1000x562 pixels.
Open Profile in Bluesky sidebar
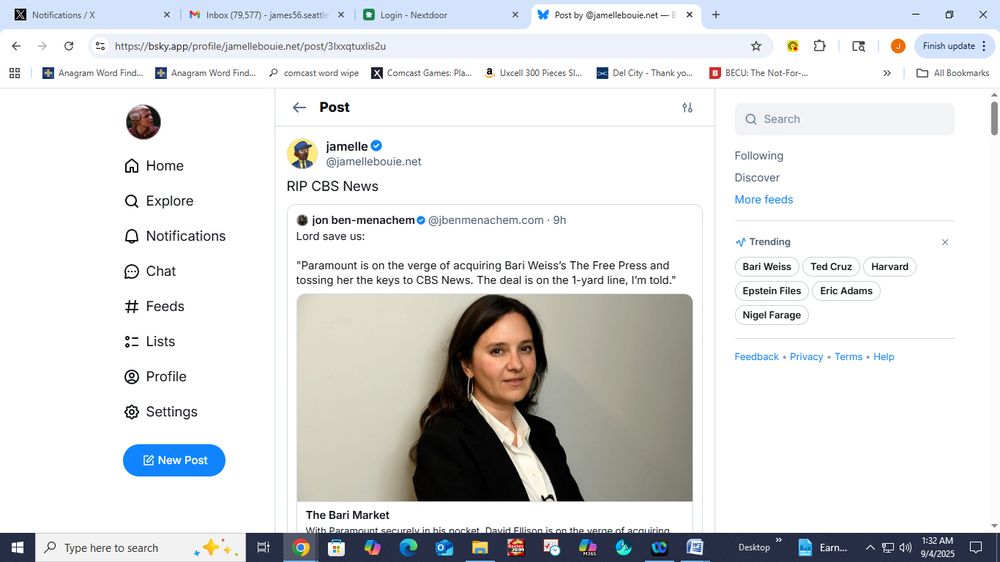click(156, 376)
